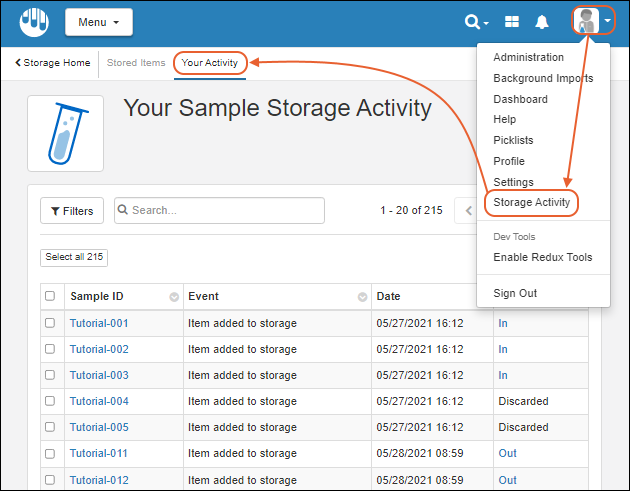Open the Tutorial-002 sample link
Image resolution: width=630 pixels, height=491 pixels.
click(99, 349)
